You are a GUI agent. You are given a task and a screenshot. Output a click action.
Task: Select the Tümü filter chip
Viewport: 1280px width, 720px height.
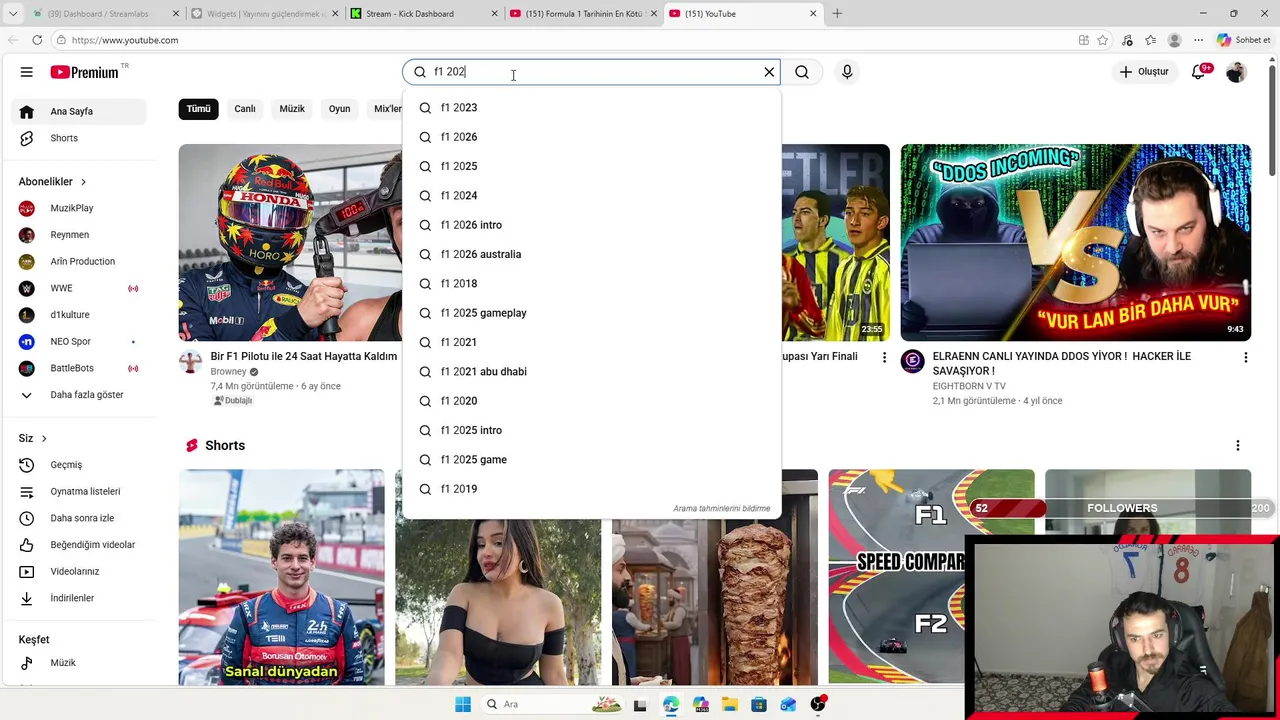click(x=198, y=109)
